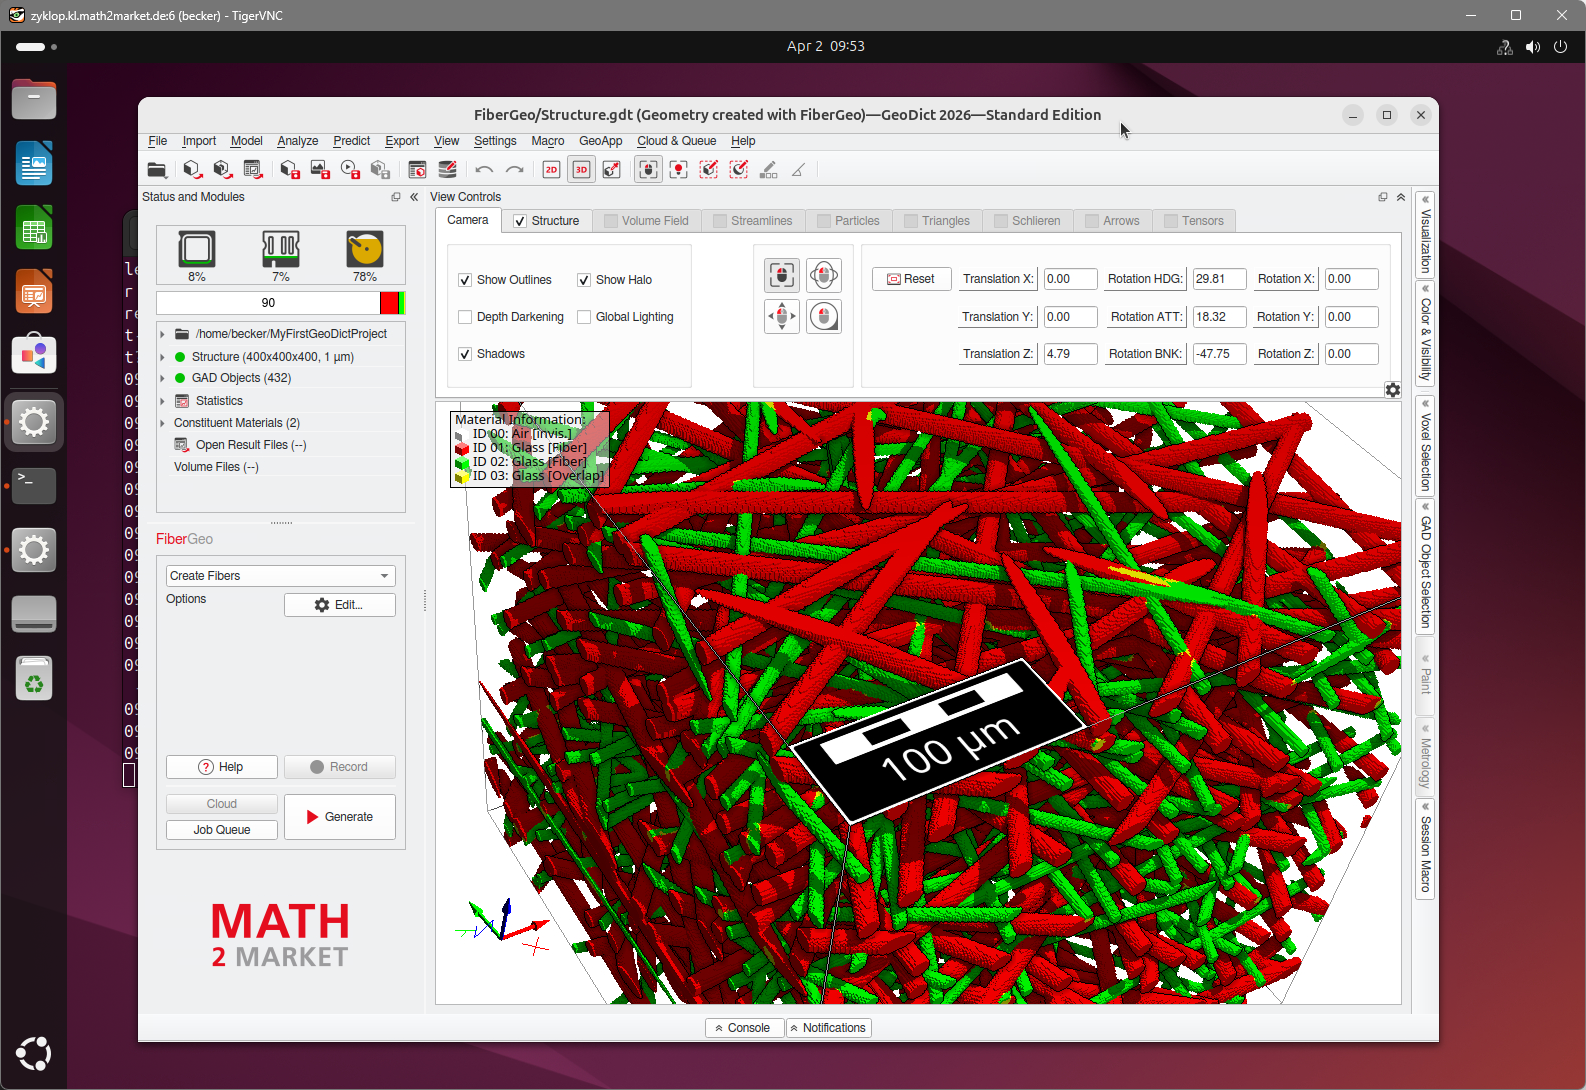Click the Edit... options button
Screen dimensions: 1586x1090
coord(340,605)
